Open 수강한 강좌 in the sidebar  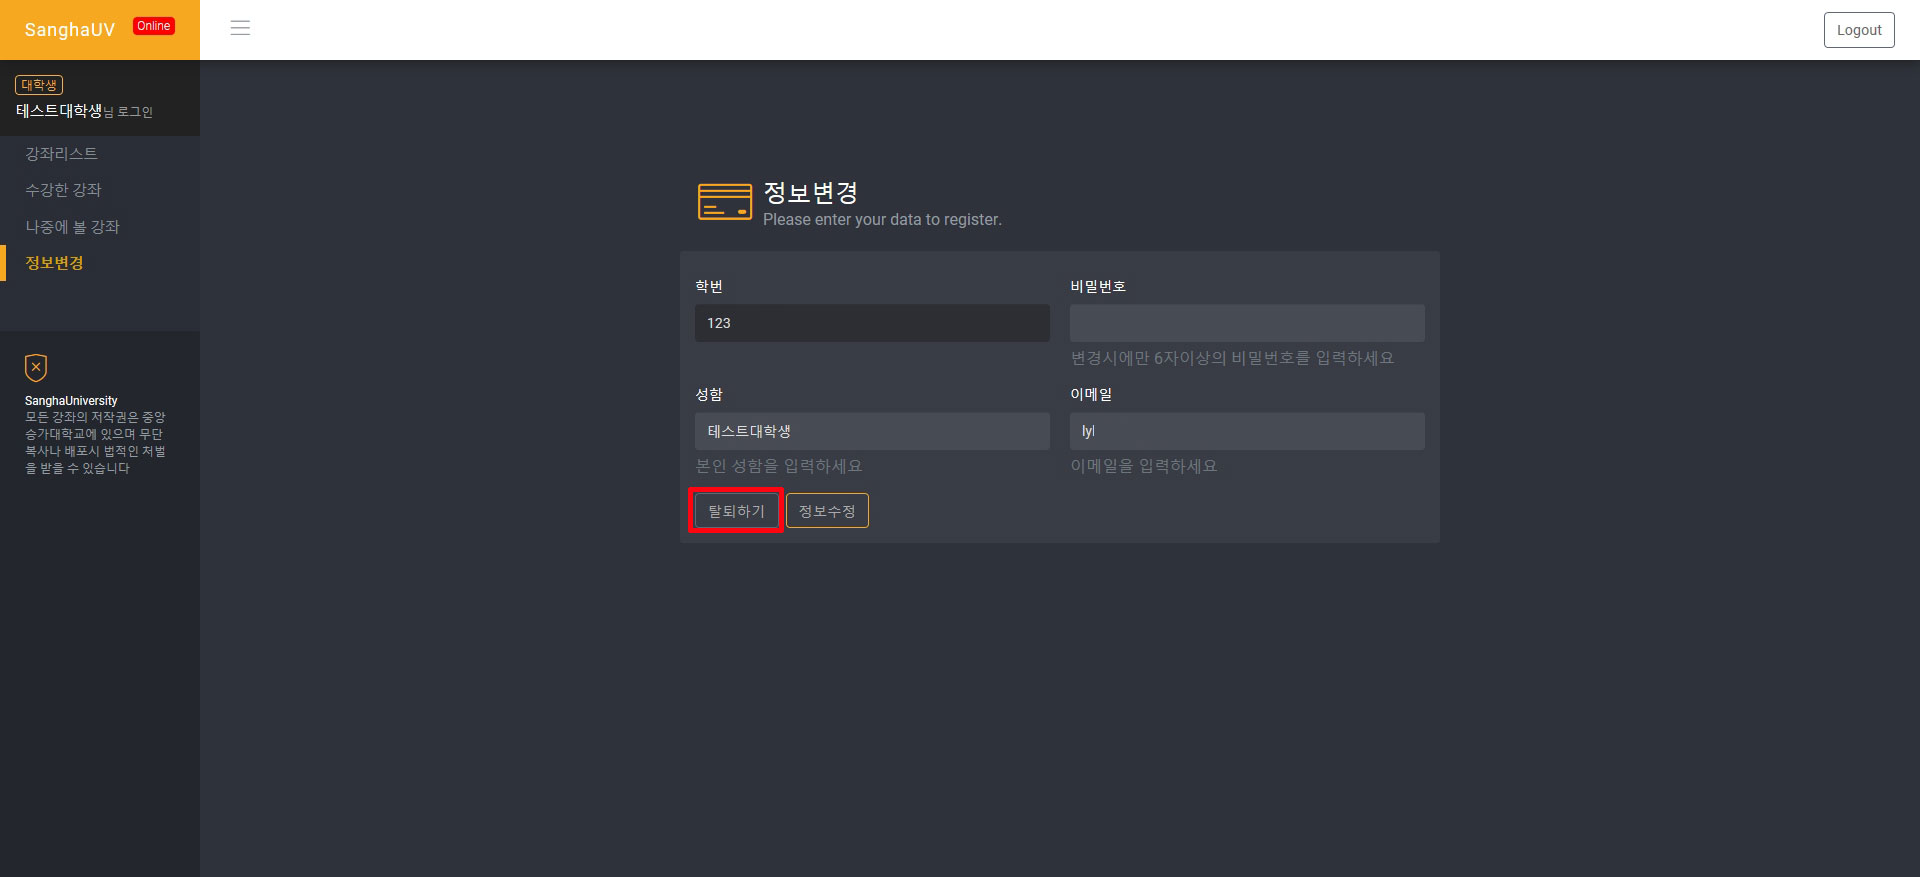[x=63, y=190]
